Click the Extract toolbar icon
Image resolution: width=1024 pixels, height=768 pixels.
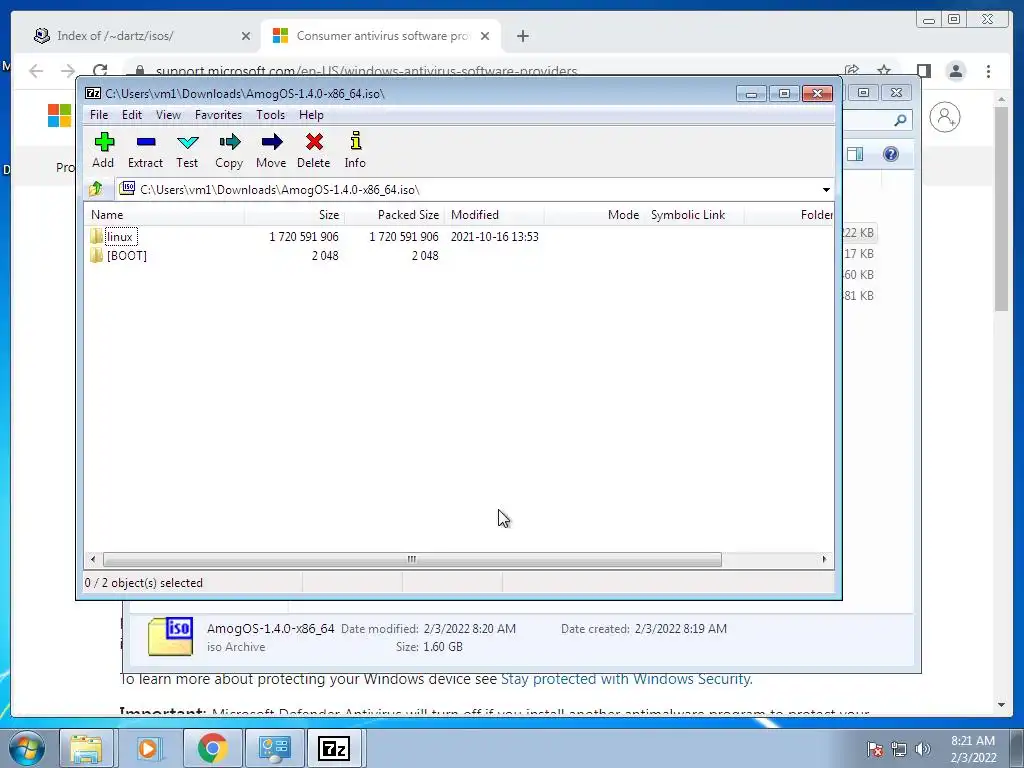coord(146,142)
